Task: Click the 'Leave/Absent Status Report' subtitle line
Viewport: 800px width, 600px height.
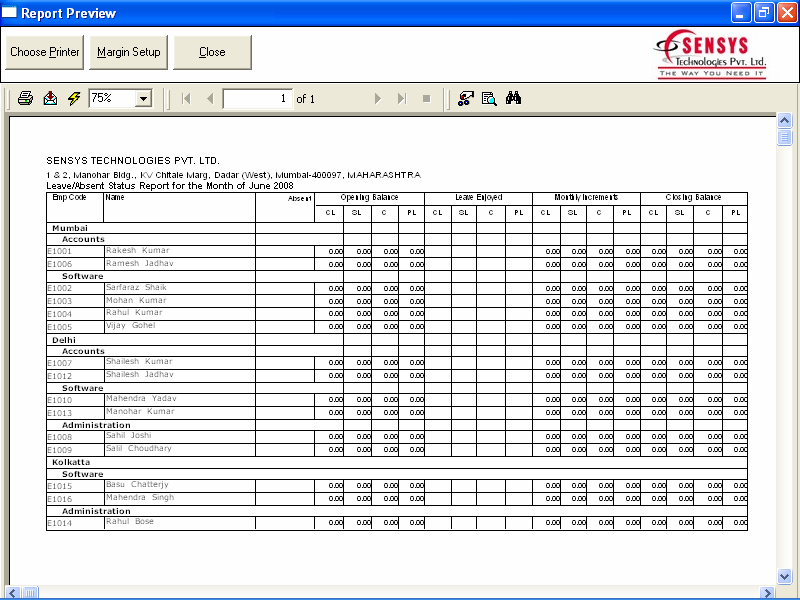Action: point(170,186)
